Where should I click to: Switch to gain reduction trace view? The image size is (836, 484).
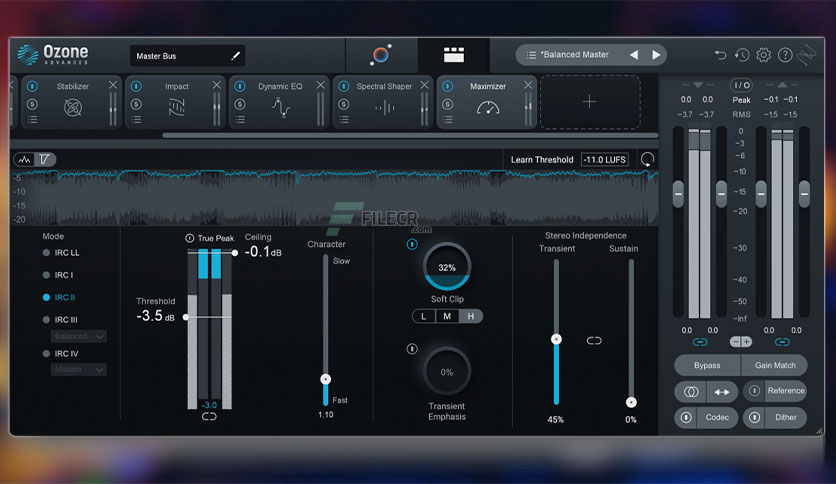pyautogui.click(x=45, y=159)
